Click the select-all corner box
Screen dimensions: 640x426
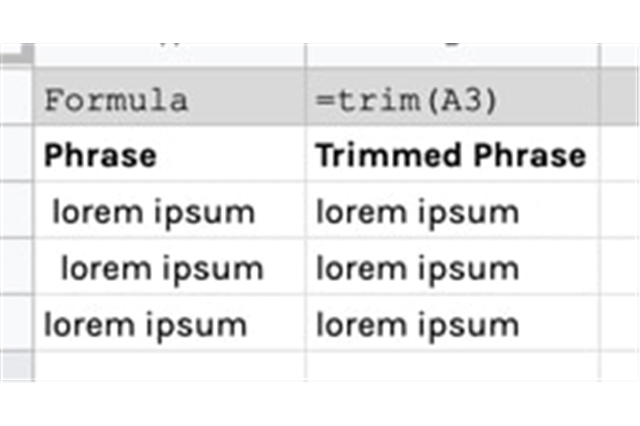click(x=16, y=54)
